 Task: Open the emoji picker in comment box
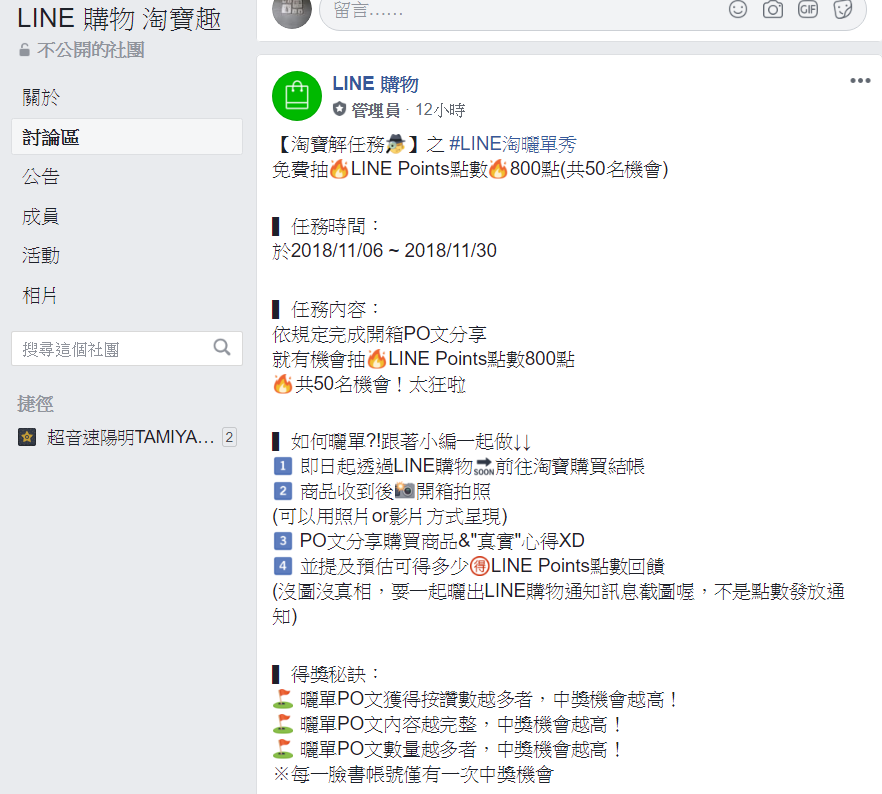(737, 9)
